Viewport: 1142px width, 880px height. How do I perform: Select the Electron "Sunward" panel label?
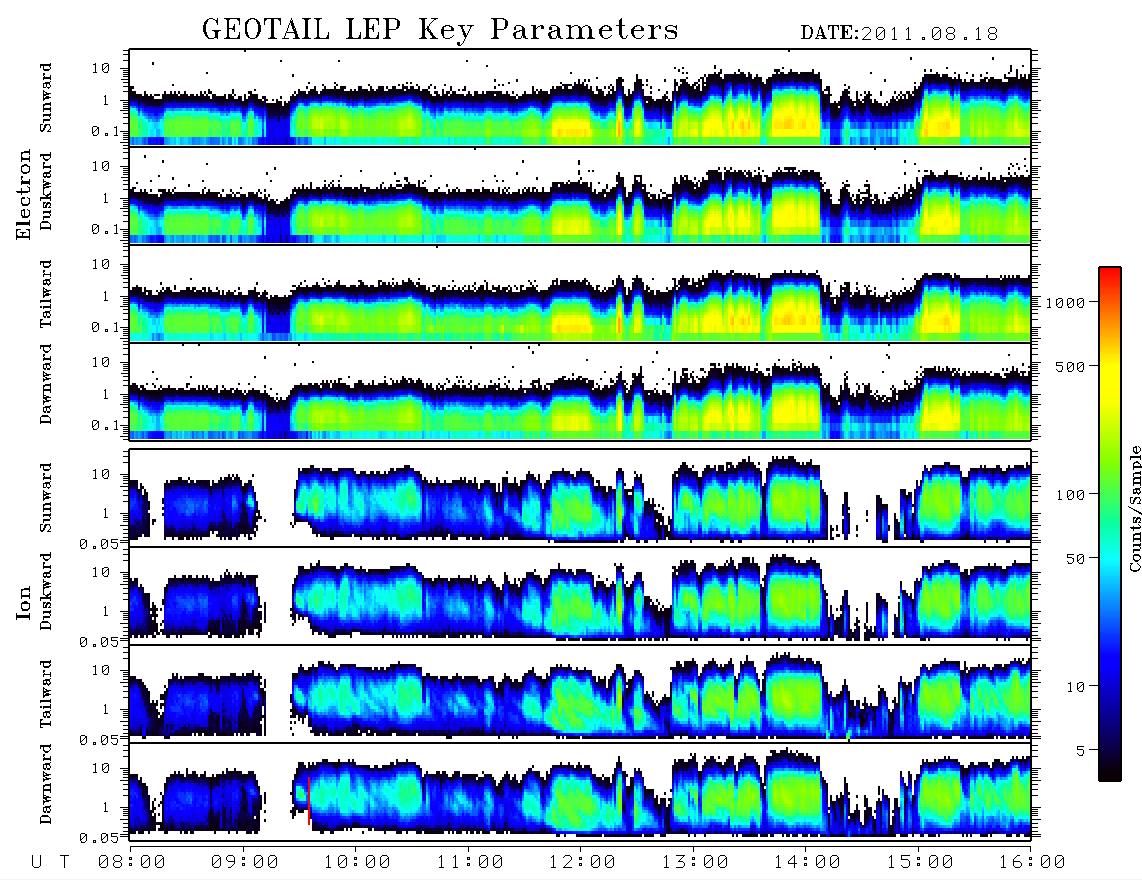[46, 98]
